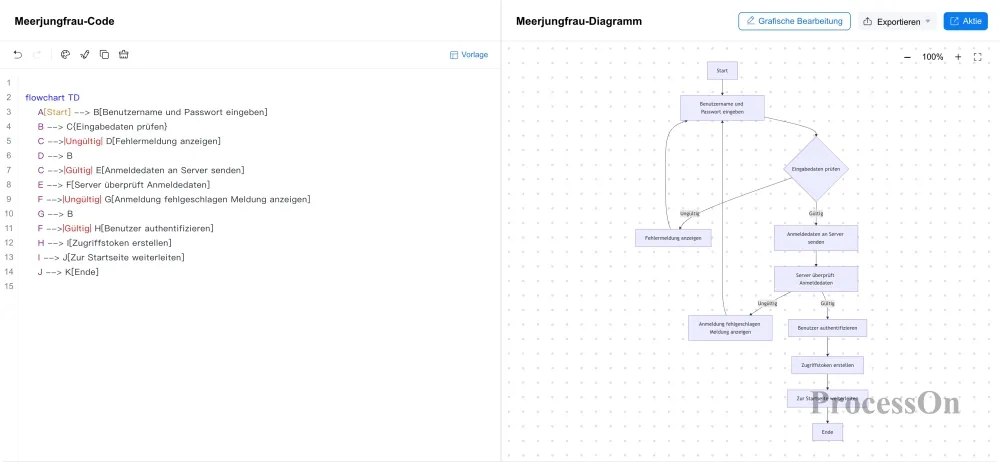Zoom in with the plus icon

click(x=958, y=57)
